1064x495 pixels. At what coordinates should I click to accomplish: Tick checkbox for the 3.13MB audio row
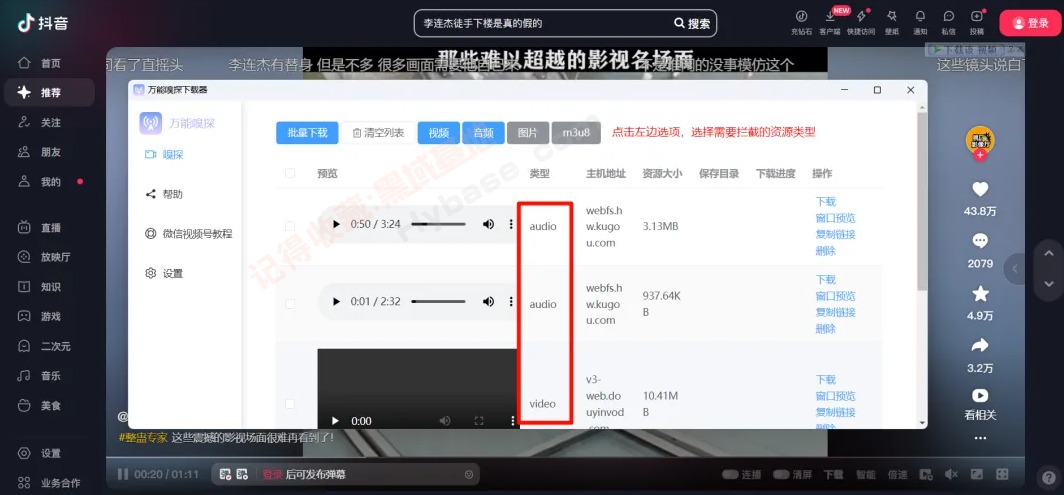click(290, 226)
